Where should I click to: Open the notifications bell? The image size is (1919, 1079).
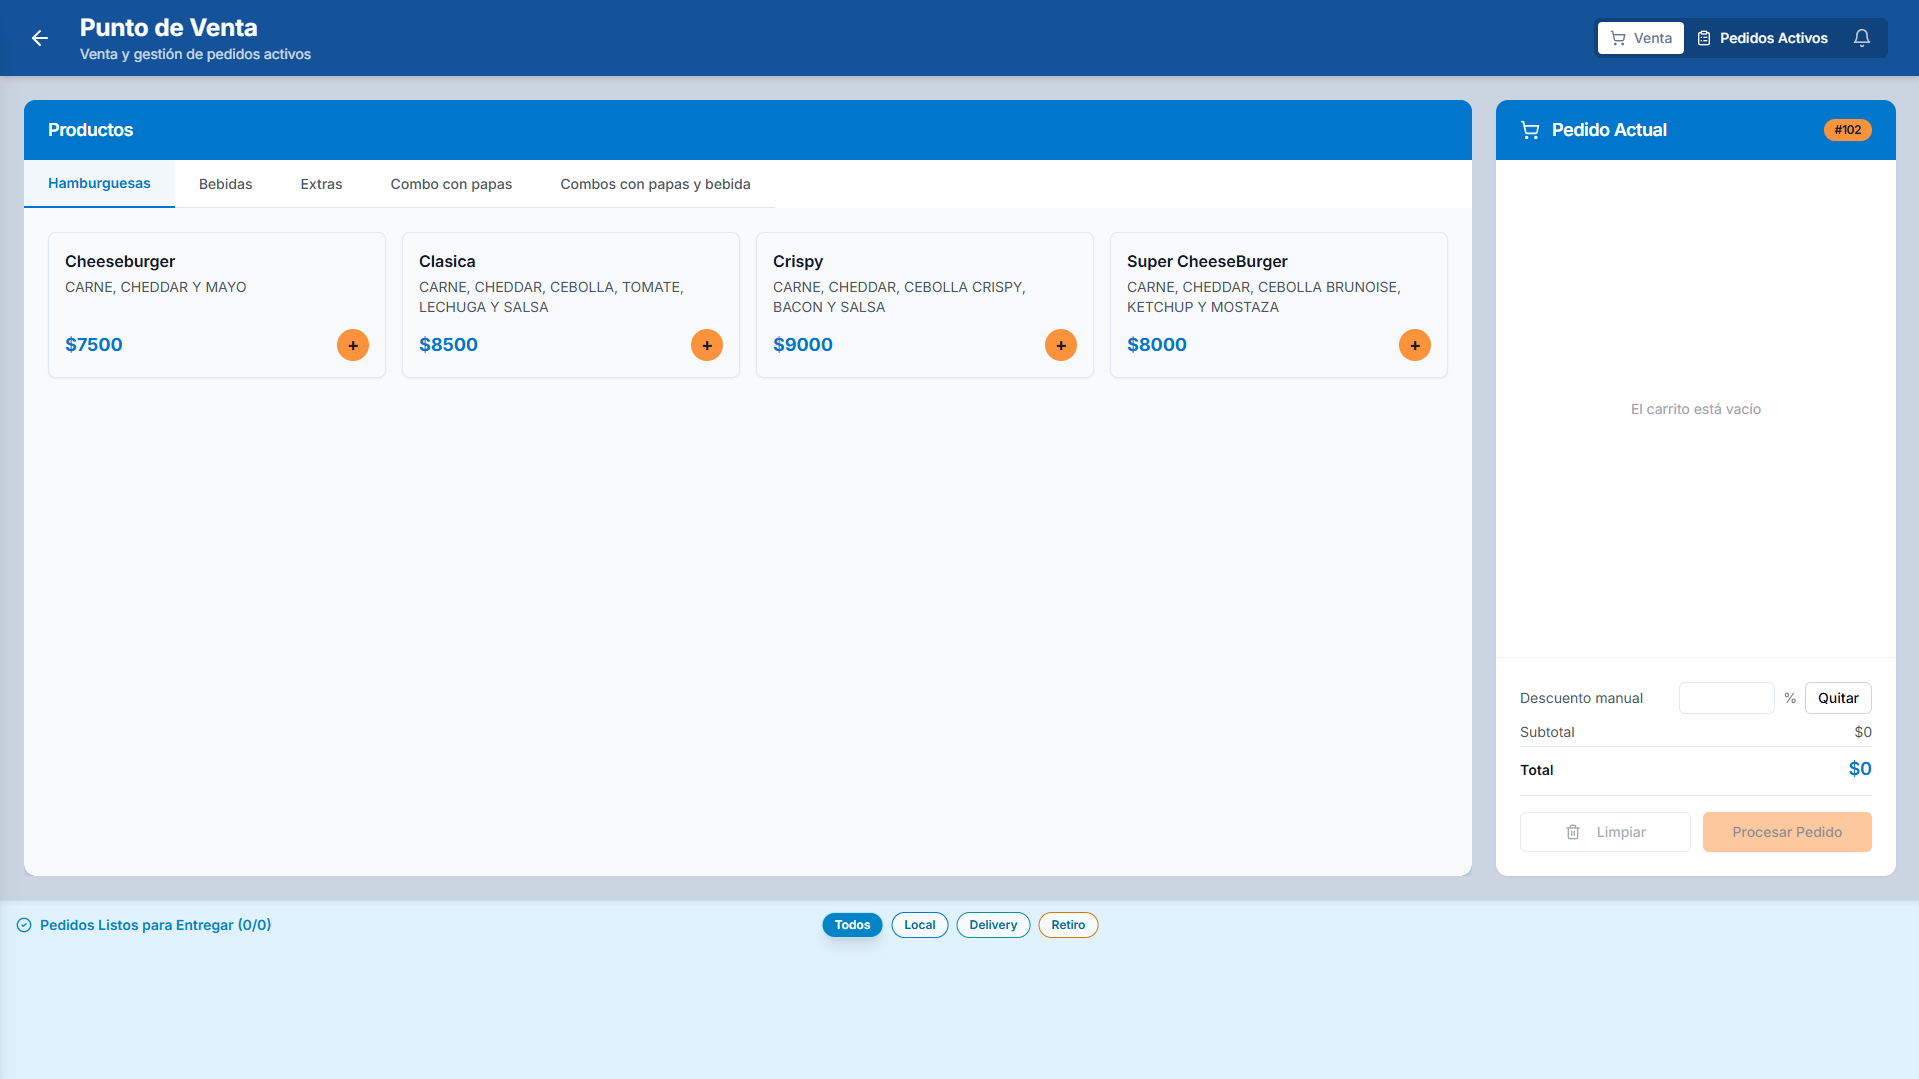click(1861, 38)
